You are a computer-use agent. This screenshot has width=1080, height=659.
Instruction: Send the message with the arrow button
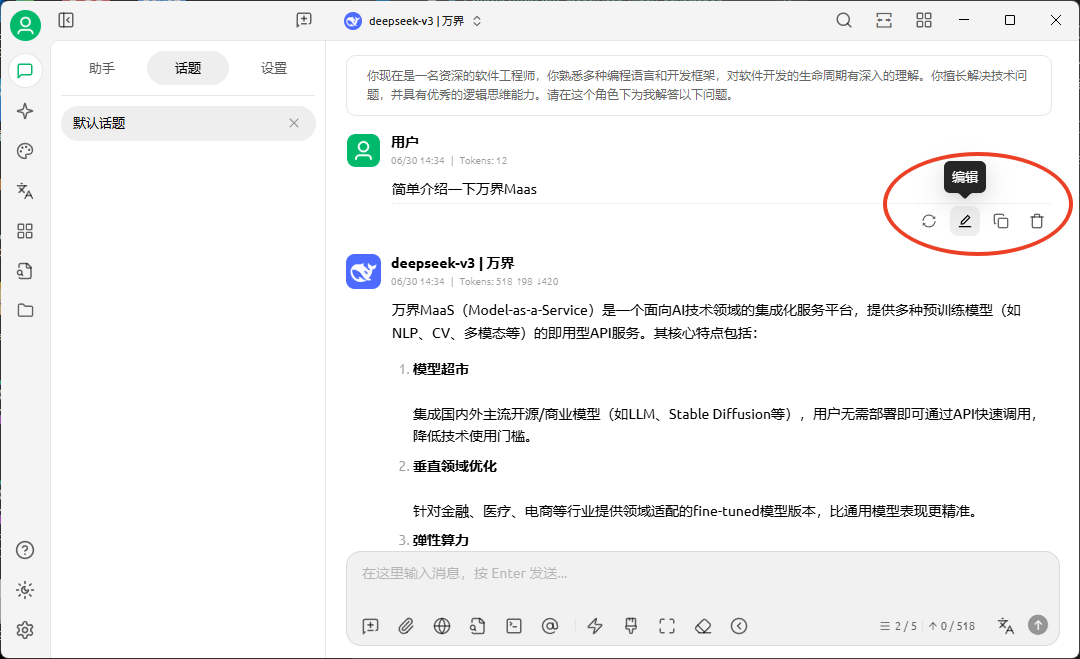(1038, 625)
